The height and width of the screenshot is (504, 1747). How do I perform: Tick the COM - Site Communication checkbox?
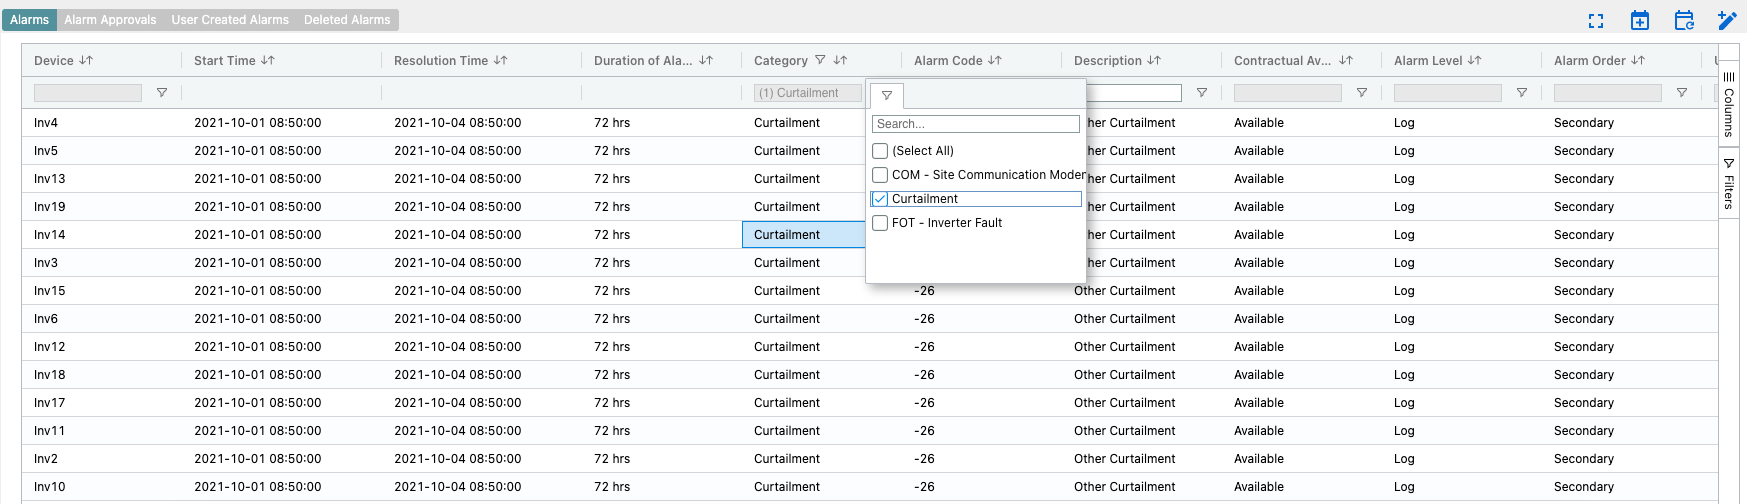(x=880, y=175)
